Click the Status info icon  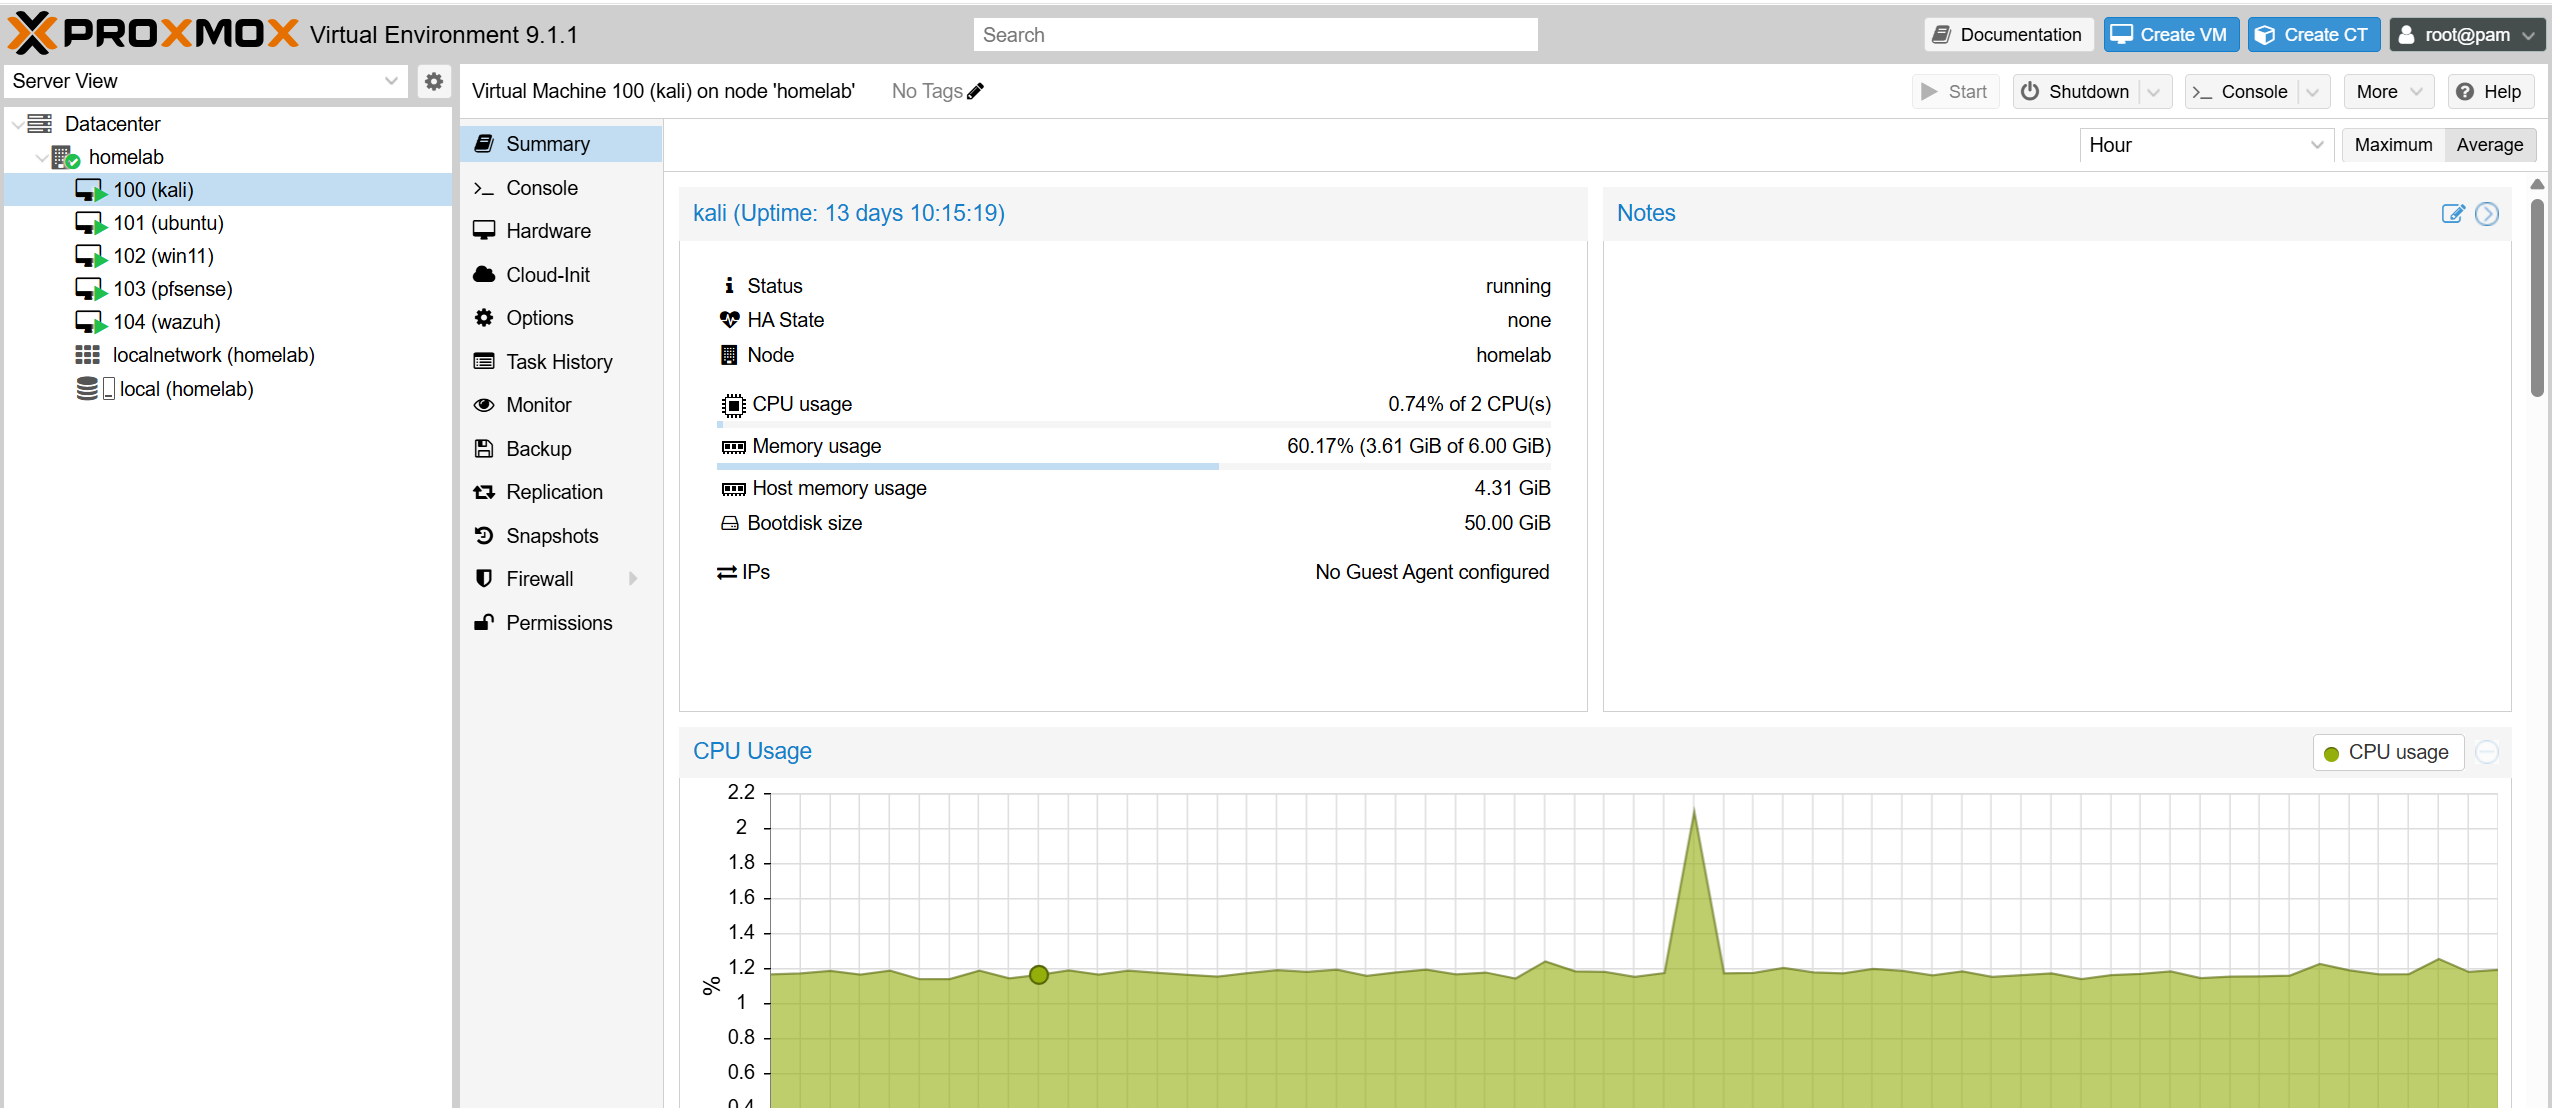(x=730, y=286)
